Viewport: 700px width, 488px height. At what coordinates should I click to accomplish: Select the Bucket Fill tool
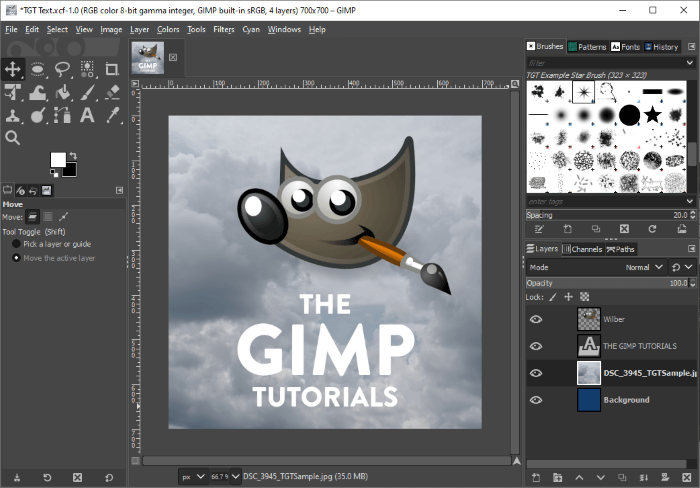[x=62, y=92]
